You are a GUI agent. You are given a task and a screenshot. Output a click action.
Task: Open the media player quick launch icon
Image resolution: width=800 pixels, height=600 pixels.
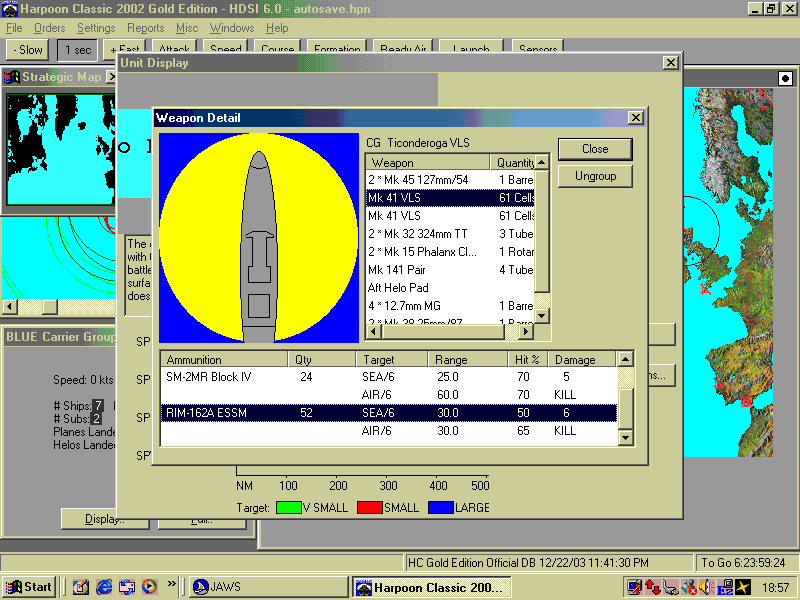pyautogui.click(x=149, y=587)
